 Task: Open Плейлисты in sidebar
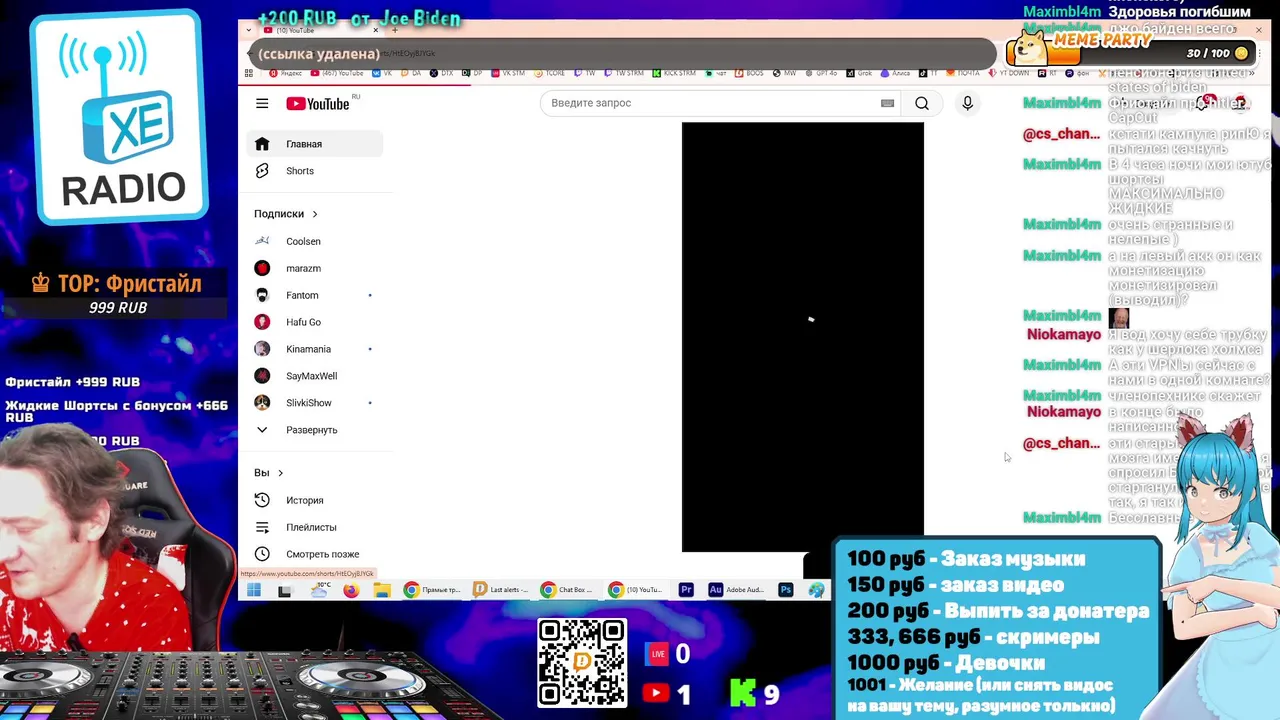pyautogui.click(x=315, y=527)
